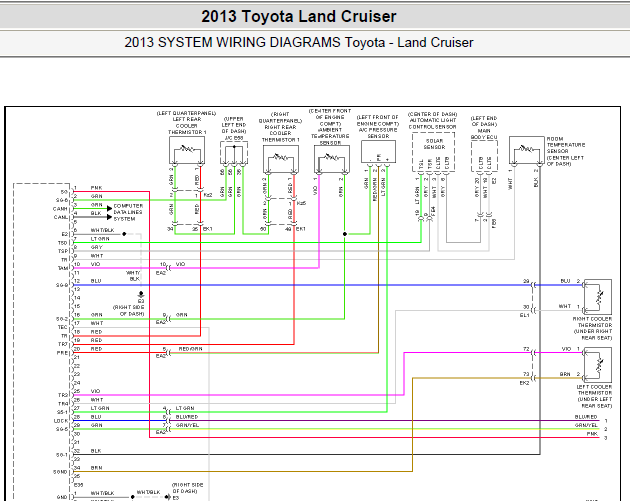Click 'VIO' wire label at pin 25
This screenshot has height=501, width=630.
[x=96, y=391]
